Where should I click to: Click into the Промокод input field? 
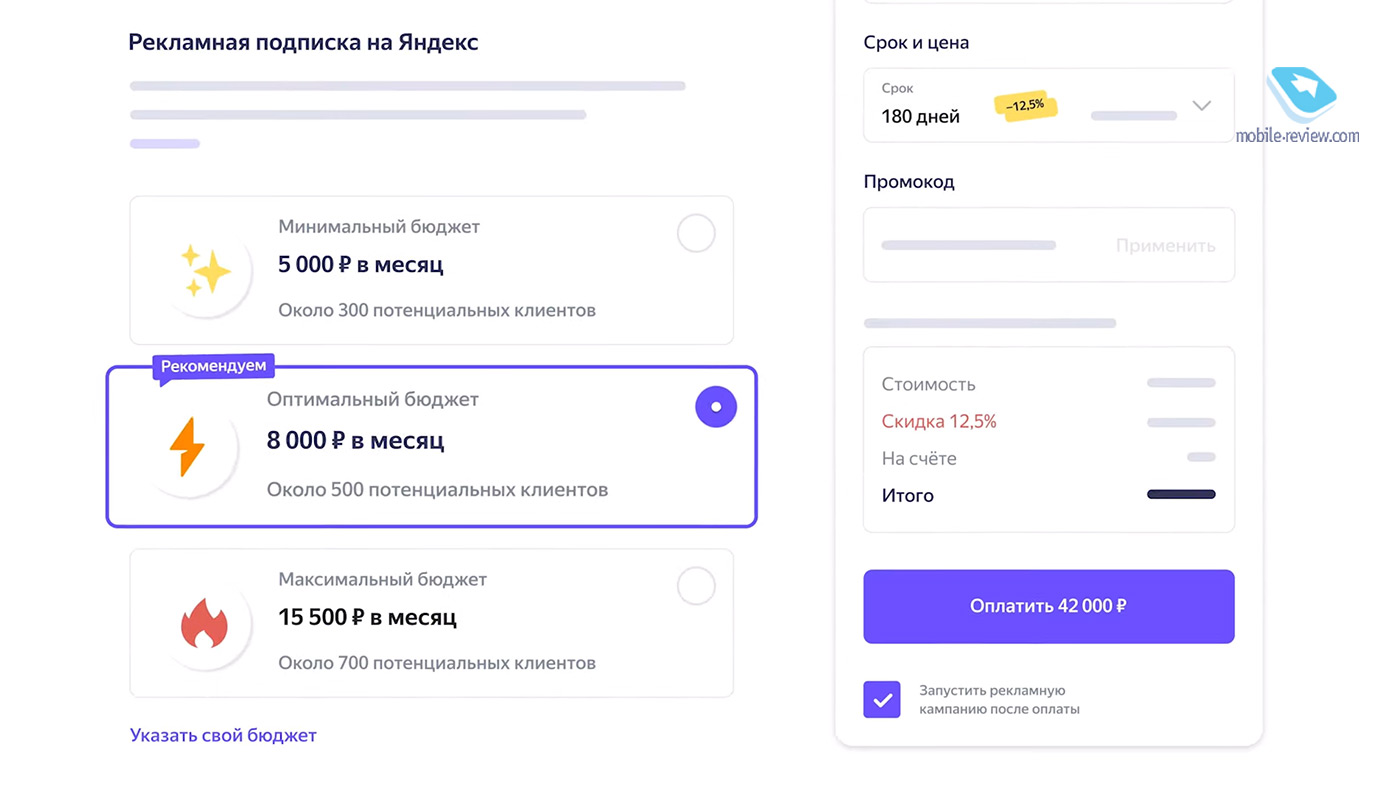tap(1049, 245)
